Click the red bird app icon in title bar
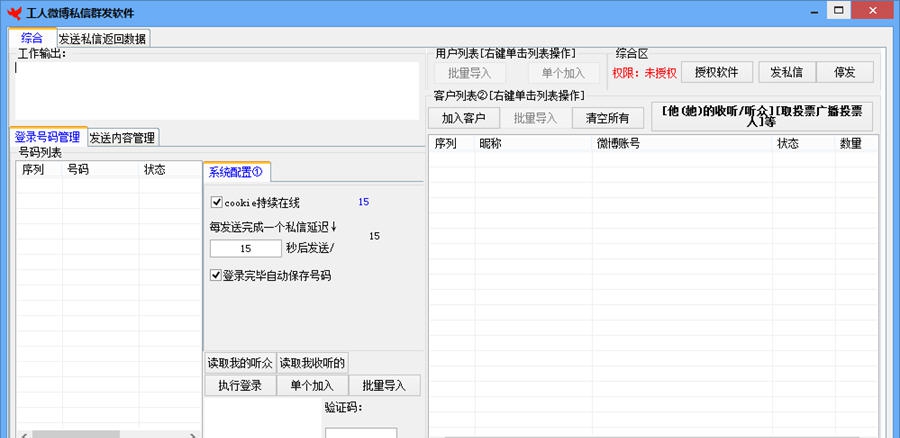This screenshot has width=900, height=438. point(14,12)
